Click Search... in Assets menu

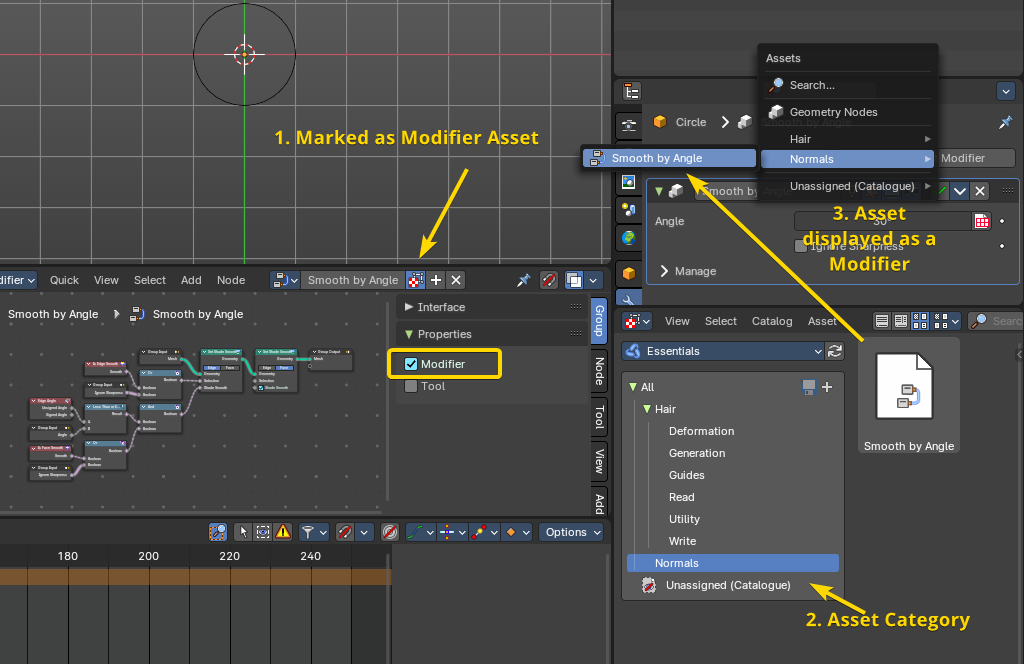pyautogui.click(x=847, y=85)
